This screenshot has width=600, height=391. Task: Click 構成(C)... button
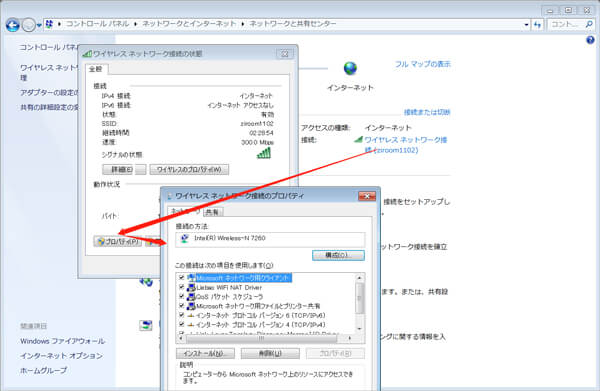(x=338, y=255)
